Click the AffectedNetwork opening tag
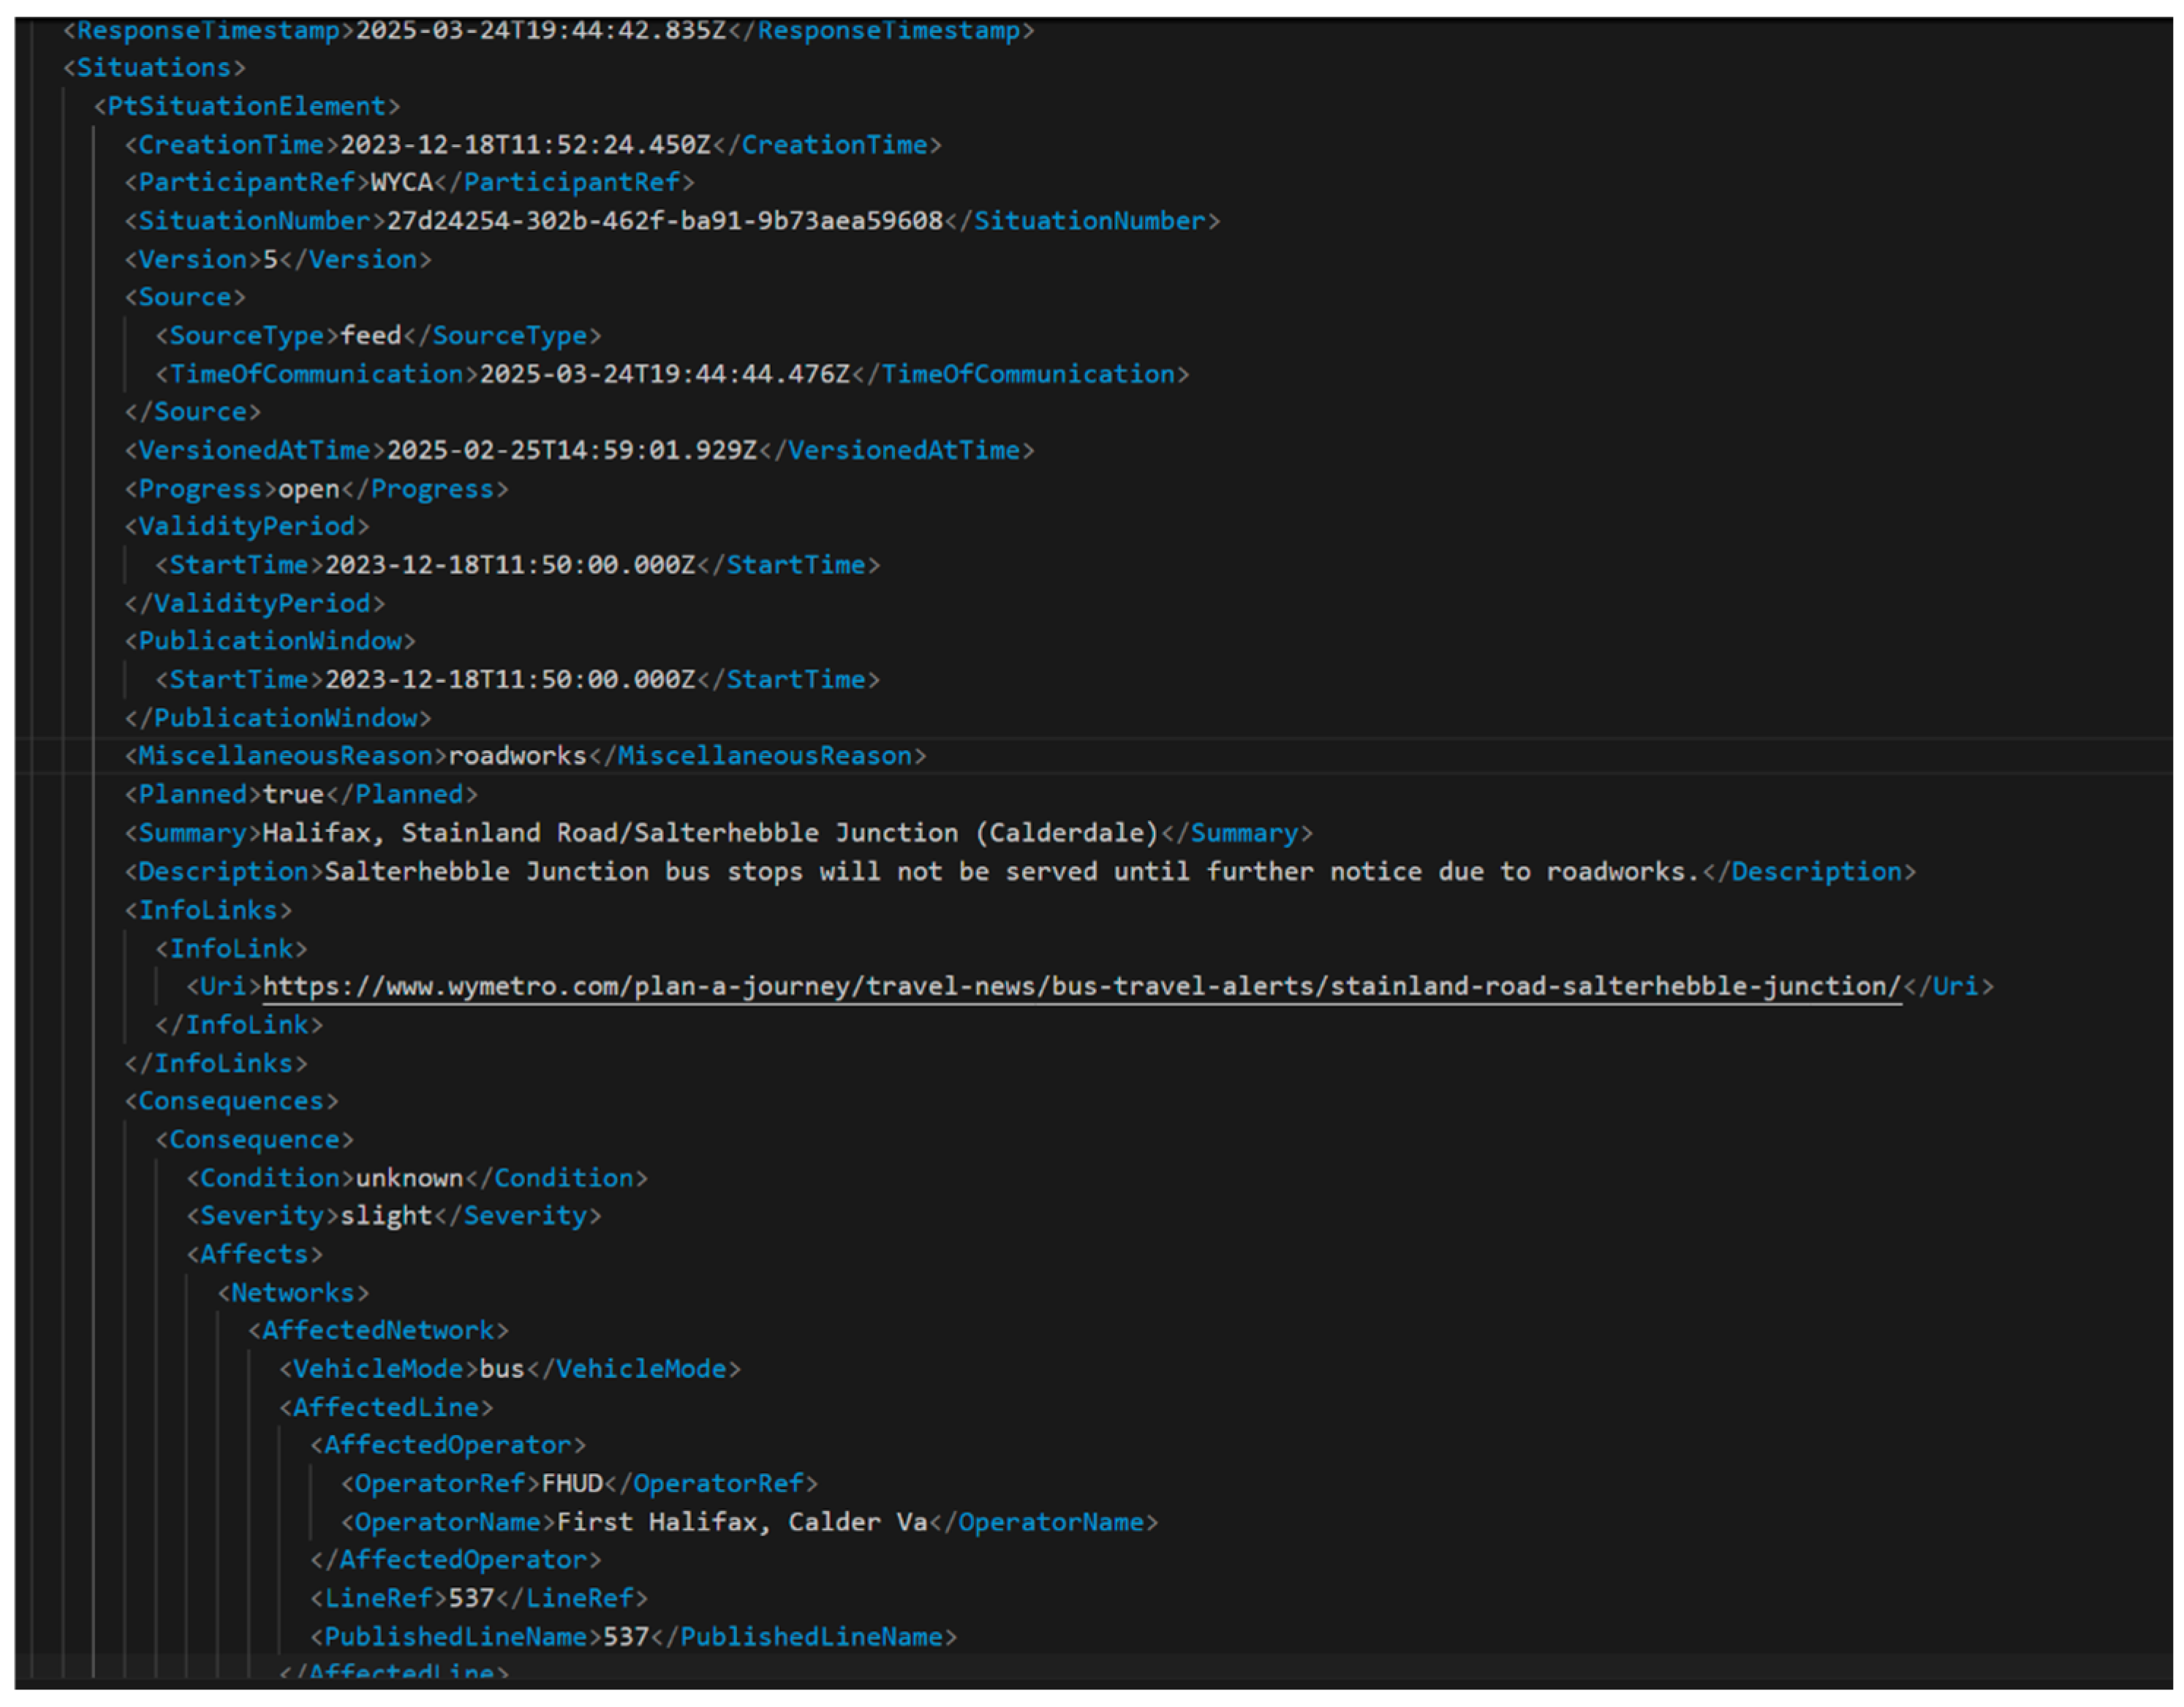 tap(378, 1331)
